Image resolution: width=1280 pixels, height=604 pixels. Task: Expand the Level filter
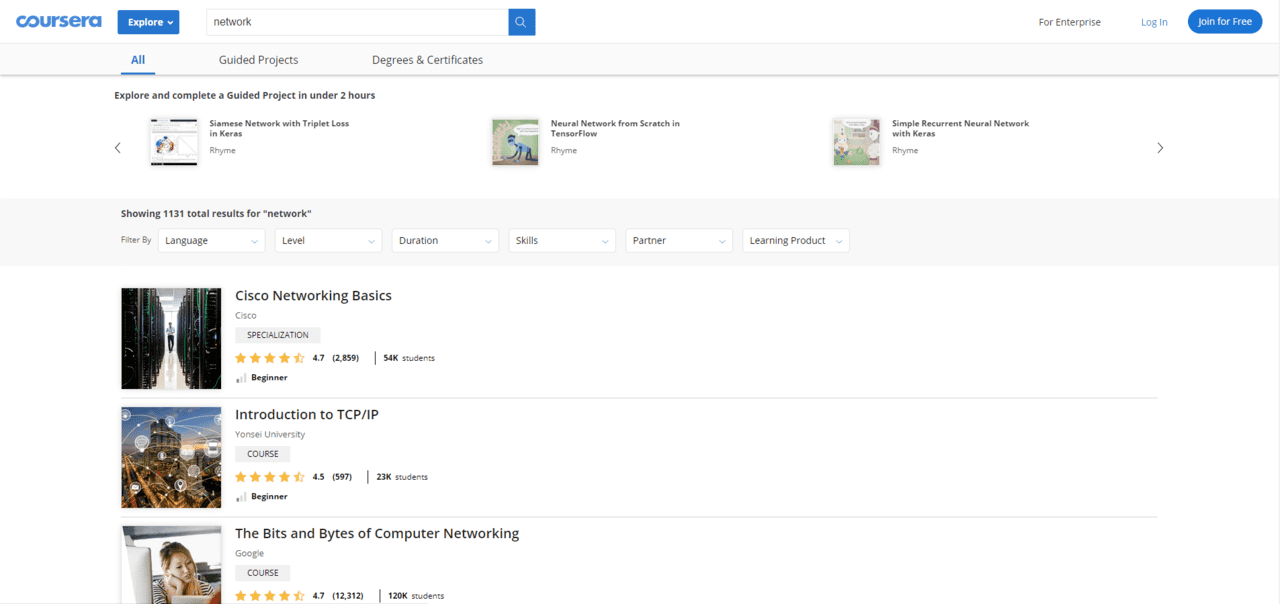pos(328,240)
